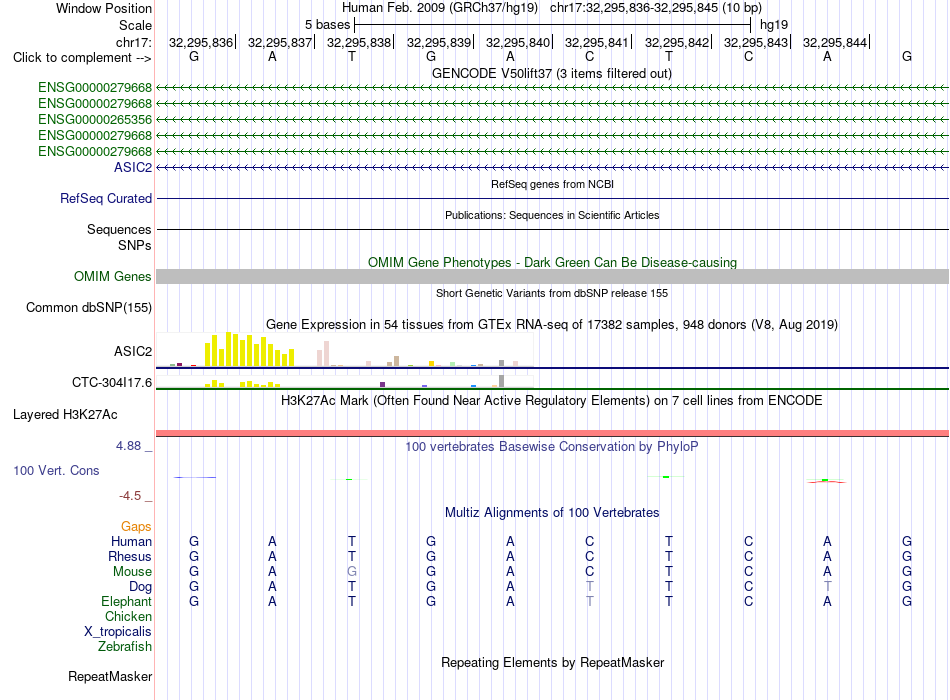Click the Elephant species label
The height and width of the screenshot is (700, 950).
[x=126, y=601]
